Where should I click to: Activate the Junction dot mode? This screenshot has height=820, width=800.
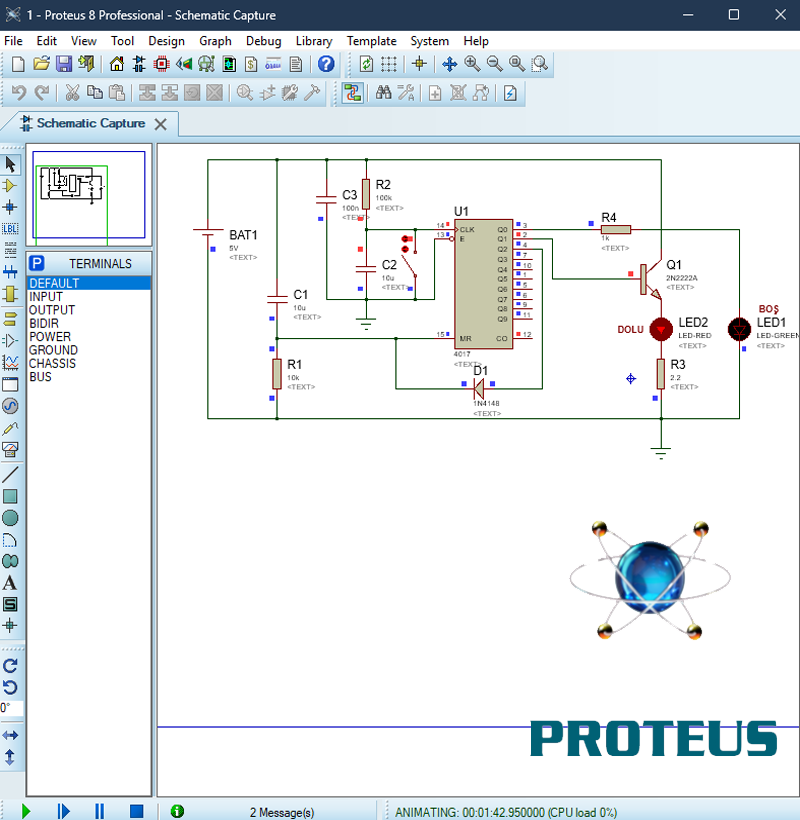[x=10, y=207]
